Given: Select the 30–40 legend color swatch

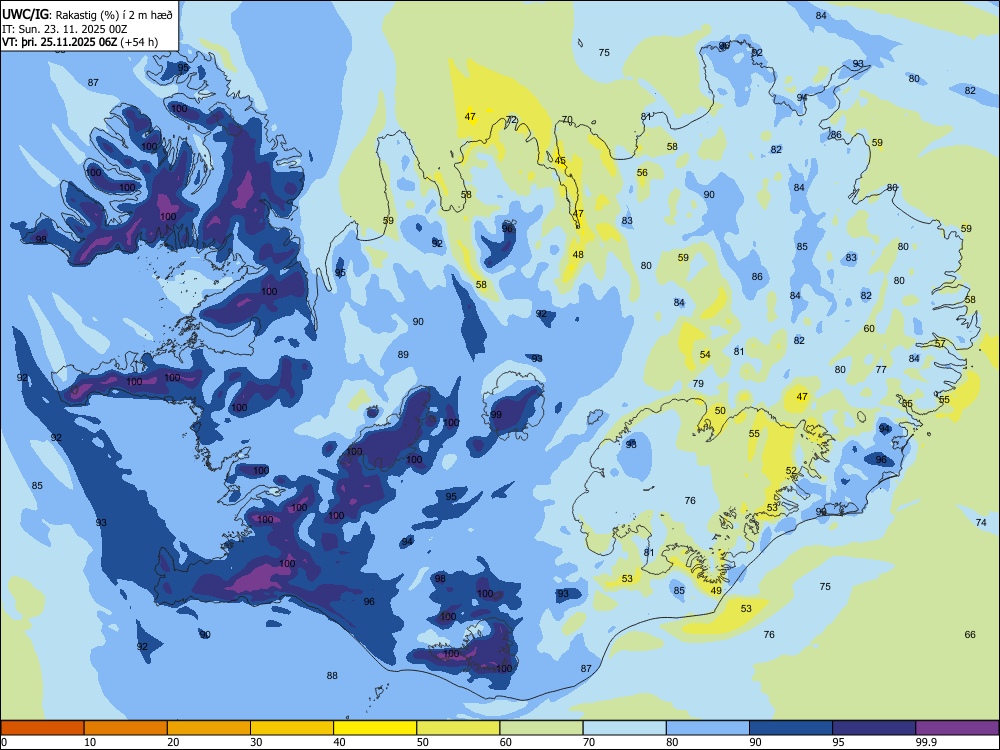Looking at the screenshot, I should pyautogui.click(x=292, y=728).
